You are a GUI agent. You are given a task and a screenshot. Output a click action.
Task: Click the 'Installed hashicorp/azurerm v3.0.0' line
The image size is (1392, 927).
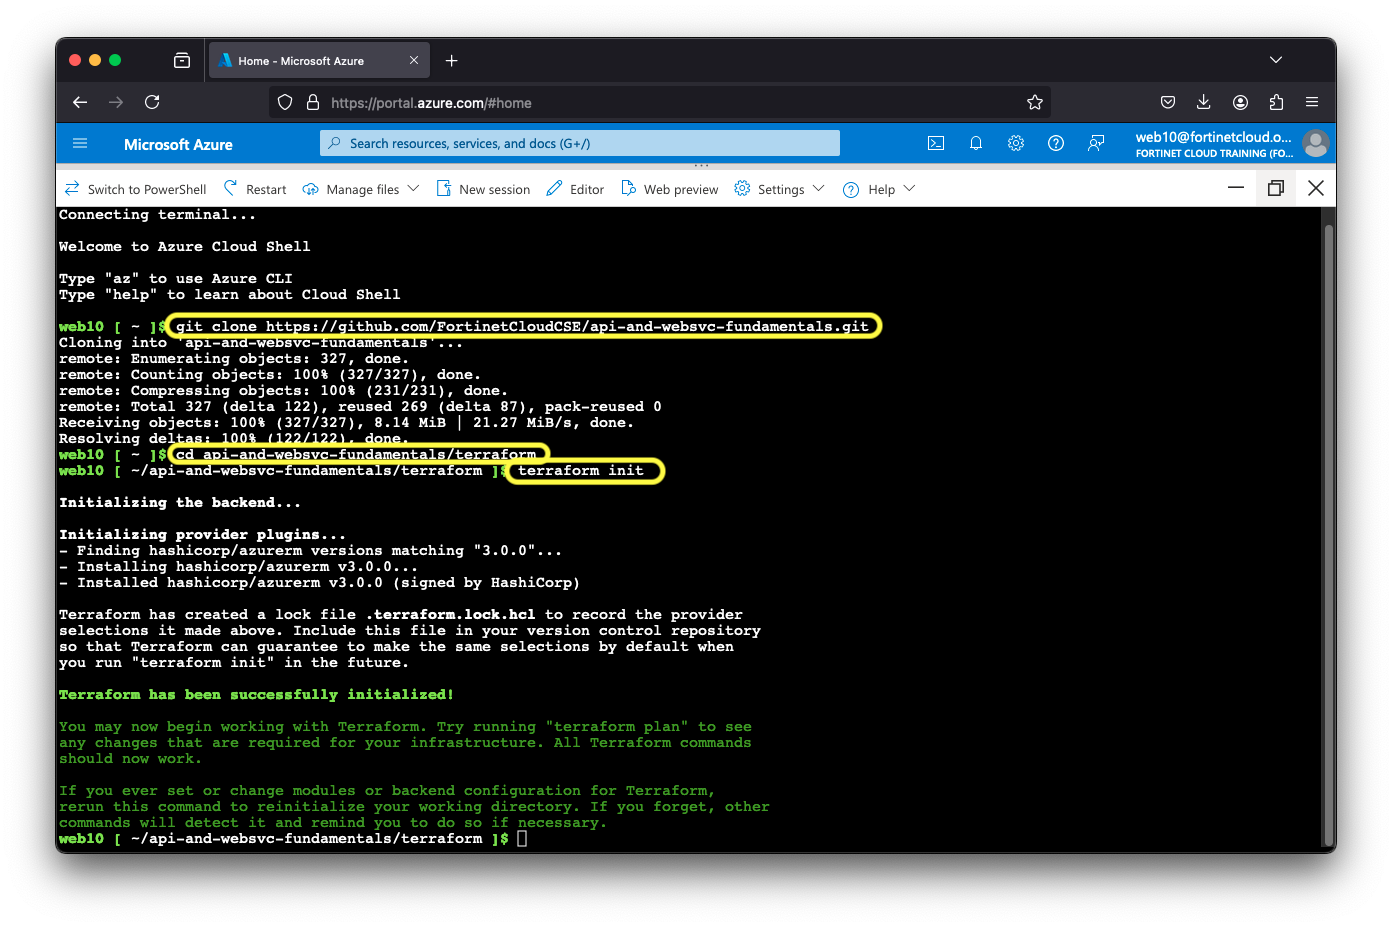[x=320, y=582]
